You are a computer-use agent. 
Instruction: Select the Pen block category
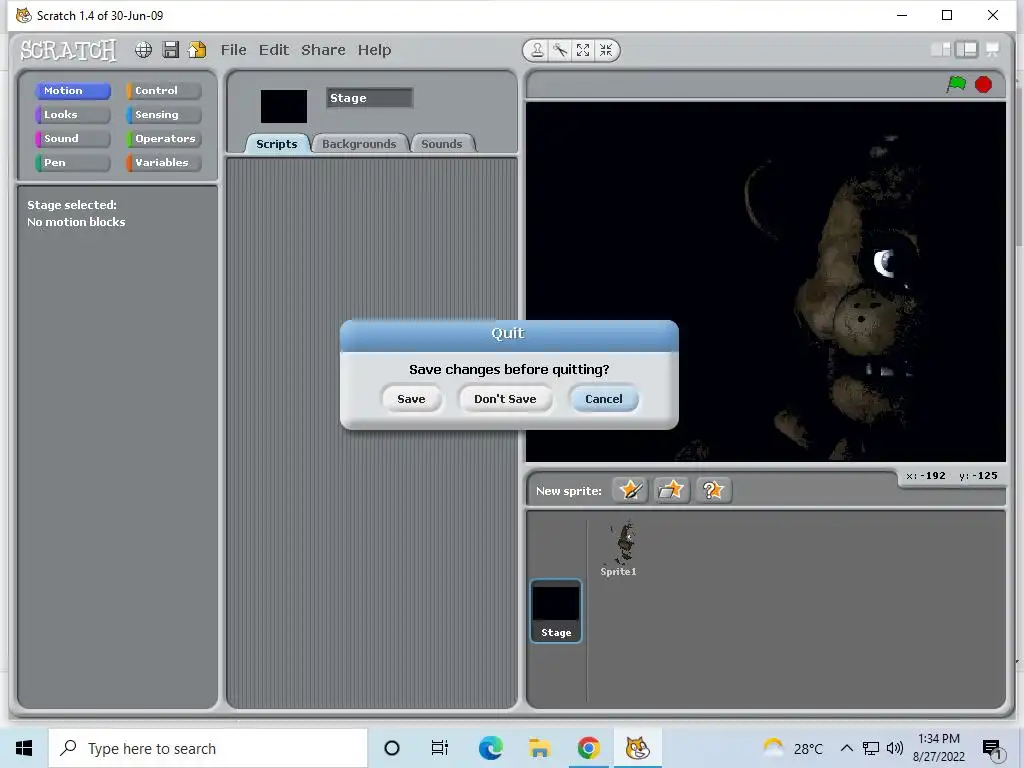pos(72,163)
